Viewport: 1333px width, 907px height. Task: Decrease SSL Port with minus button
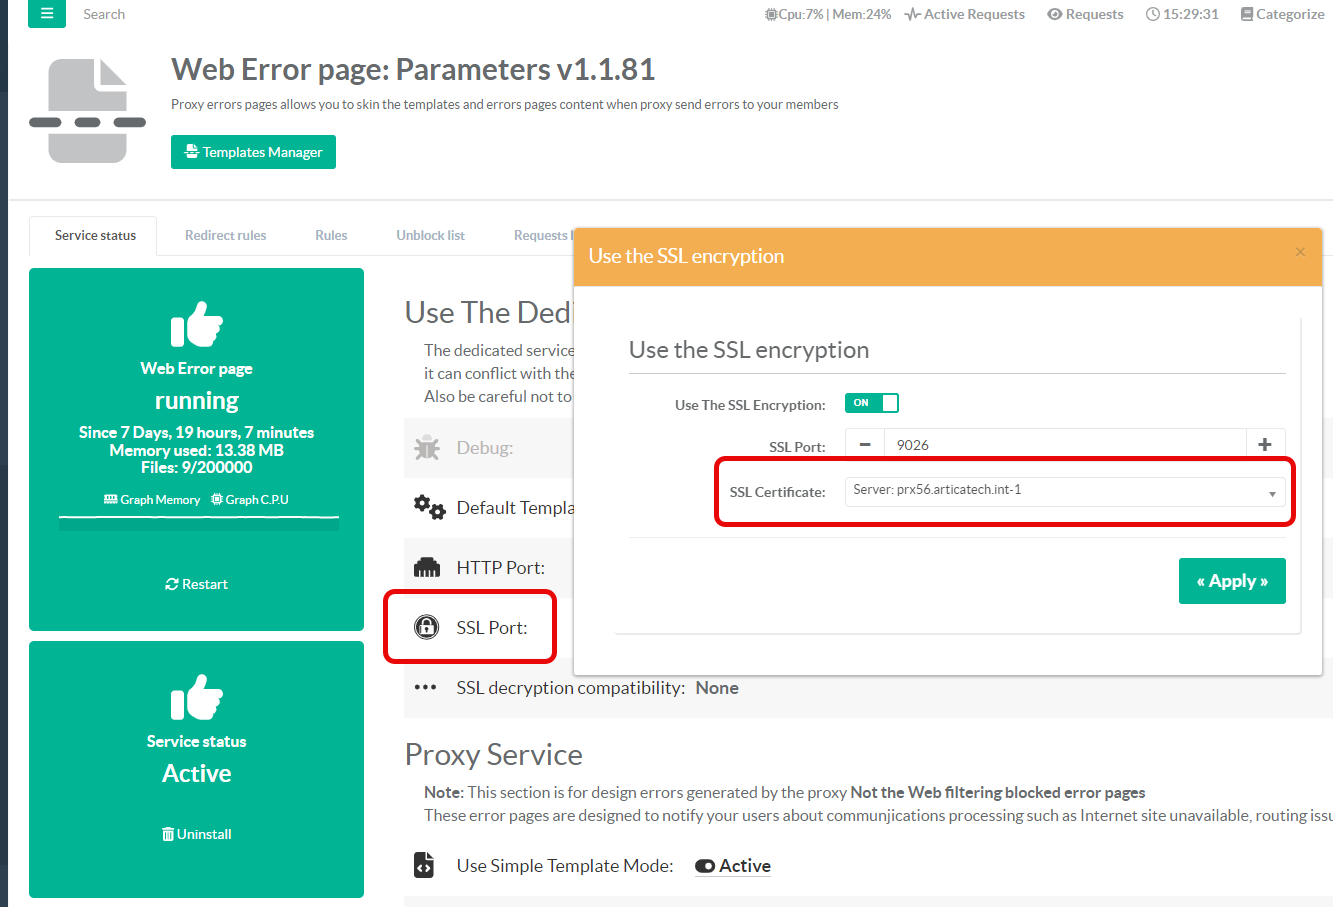coord(865,445)
